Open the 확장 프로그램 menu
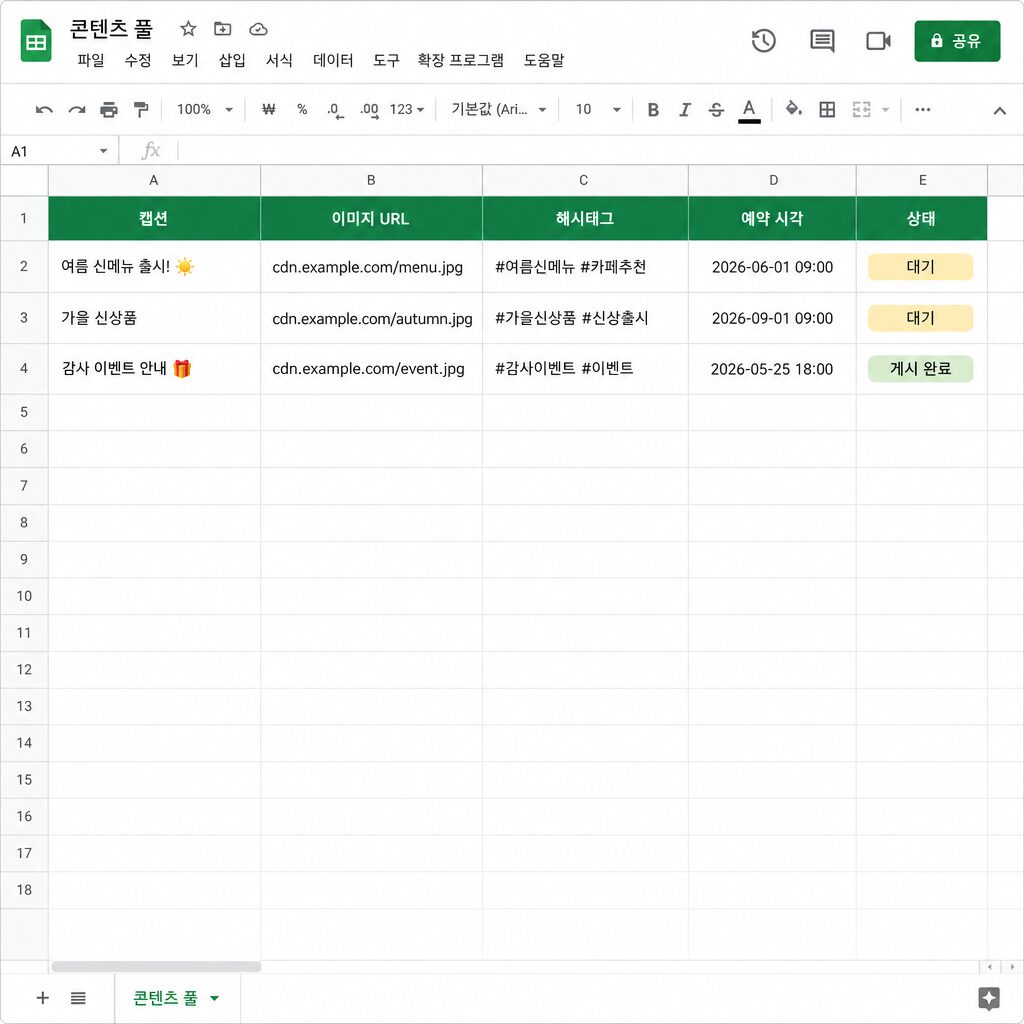 tap(460, 61)
